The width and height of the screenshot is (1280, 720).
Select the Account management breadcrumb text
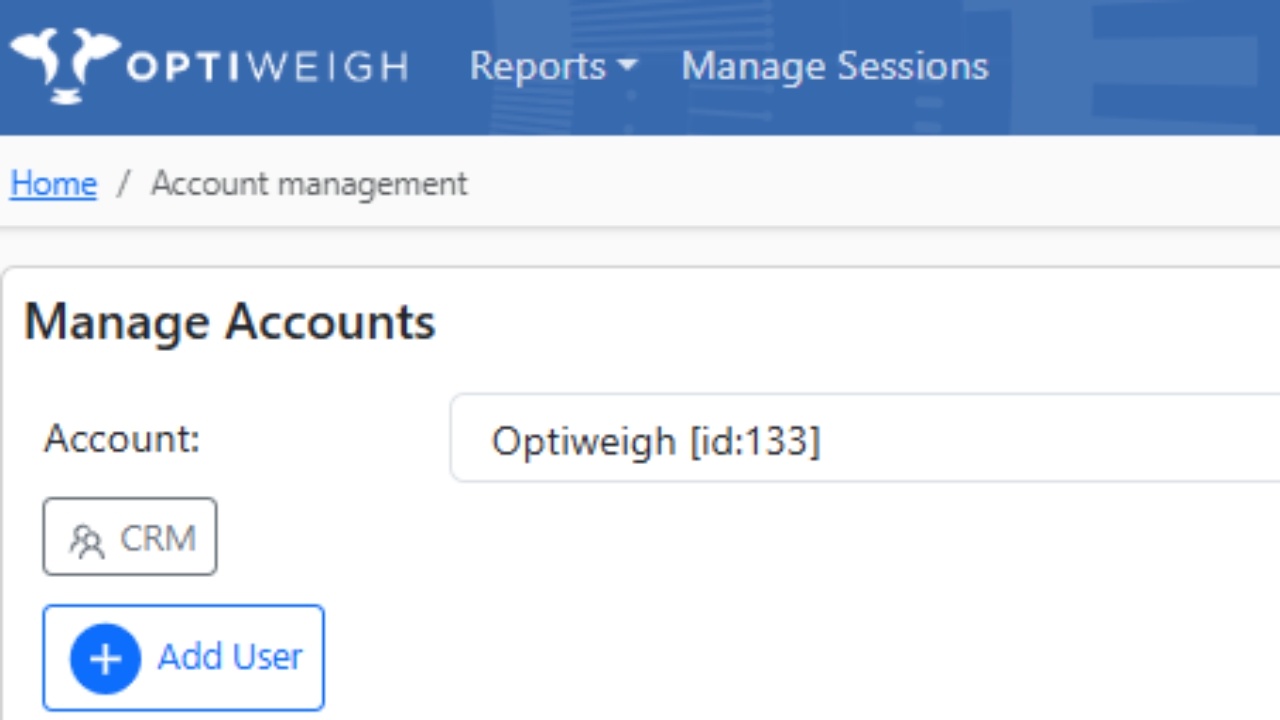click(x=309, y=184)
